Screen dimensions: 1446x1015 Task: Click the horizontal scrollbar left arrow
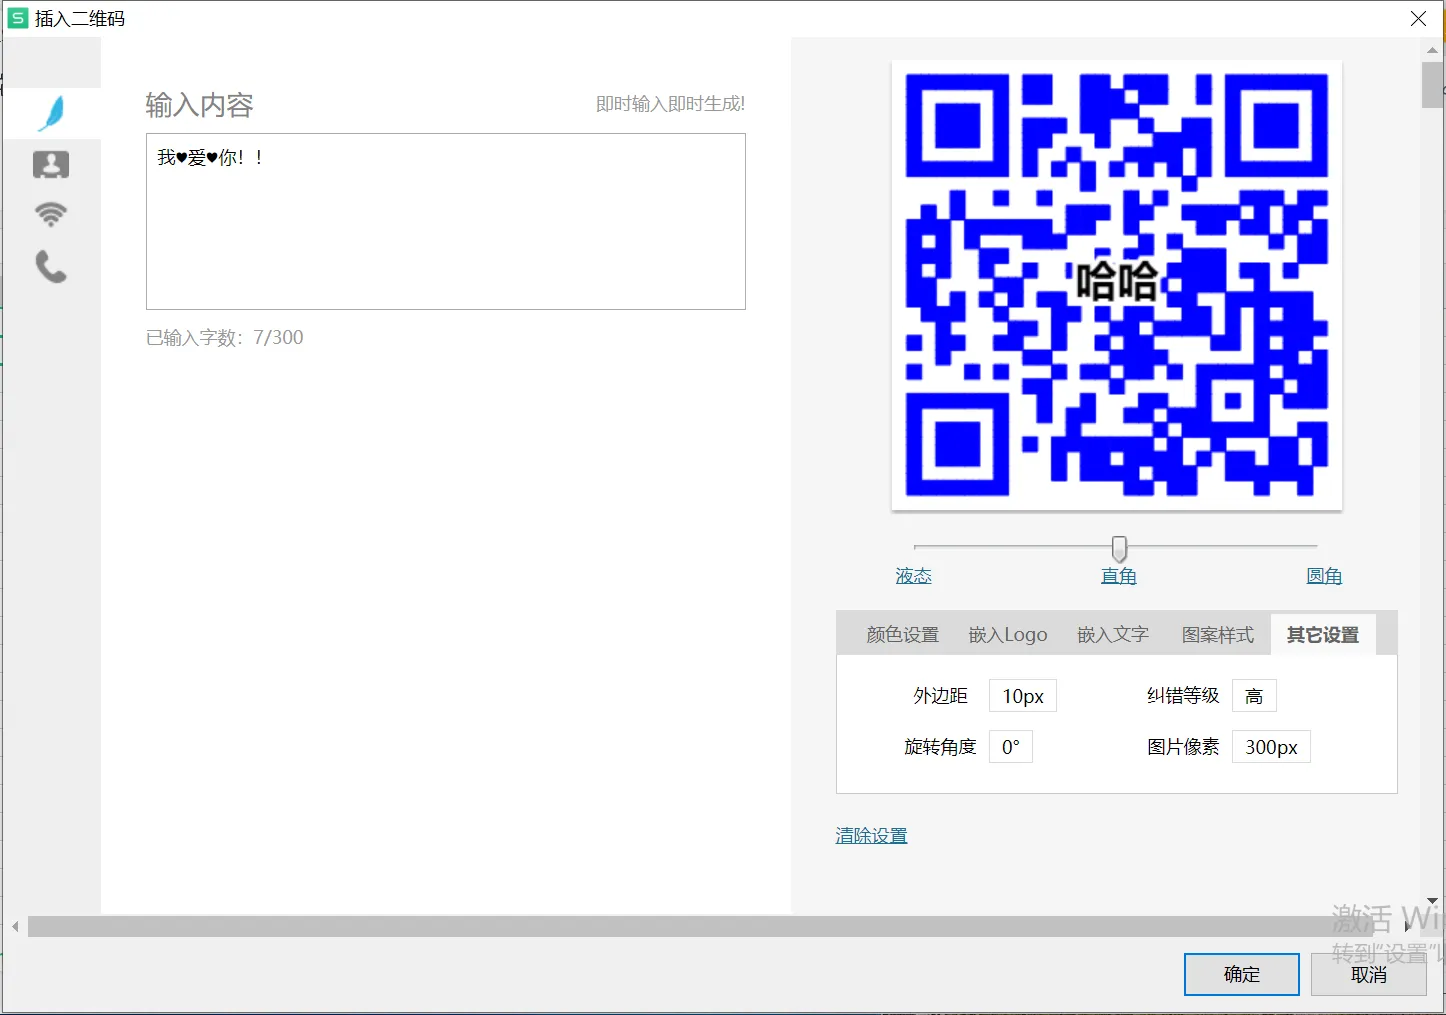[x=15, y=927]
